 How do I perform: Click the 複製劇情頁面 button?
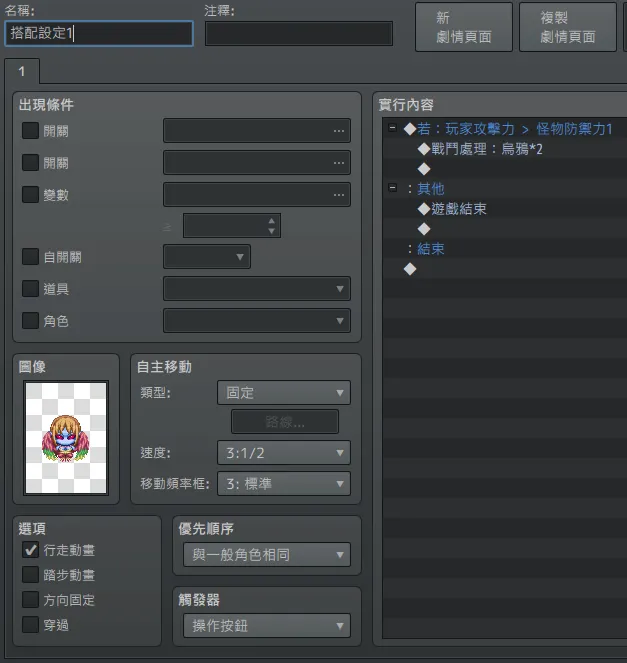point(568,27)
